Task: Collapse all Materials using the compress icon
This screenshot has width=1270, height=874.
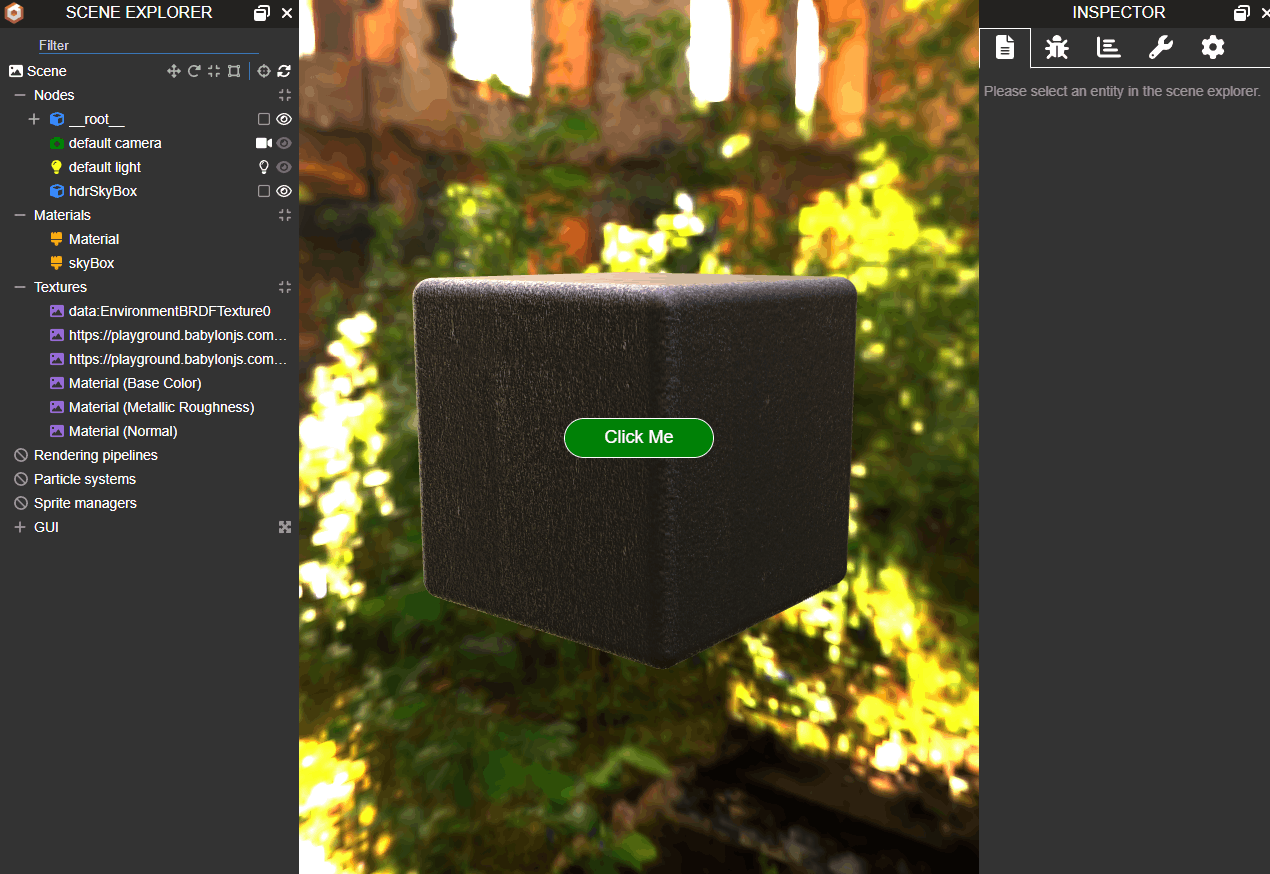Action: pyautogui.click(x=285, y=215)
